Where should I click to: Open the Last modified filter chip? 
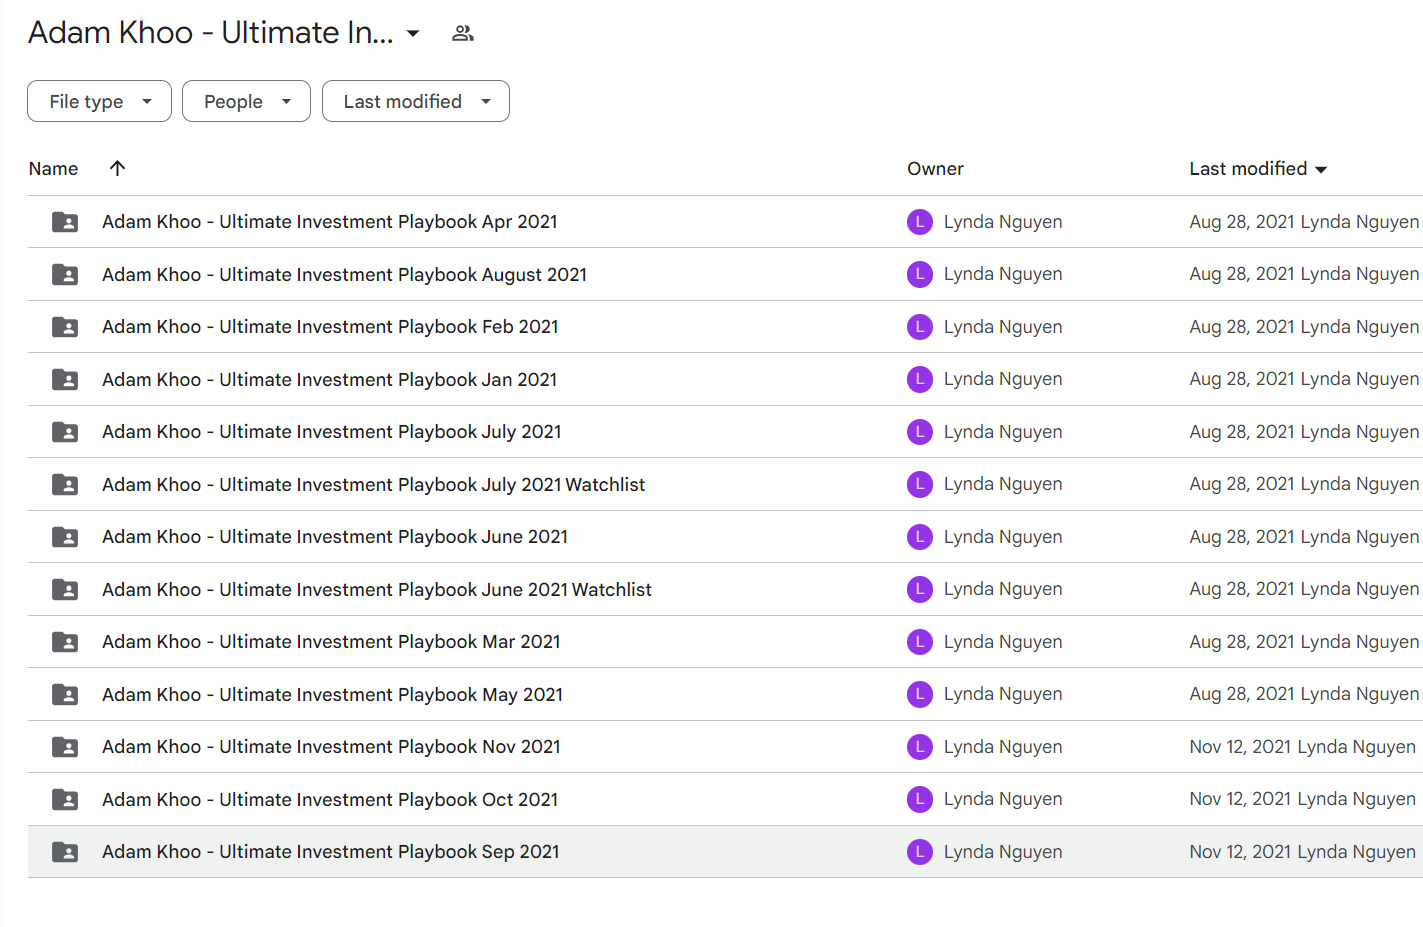416,101
